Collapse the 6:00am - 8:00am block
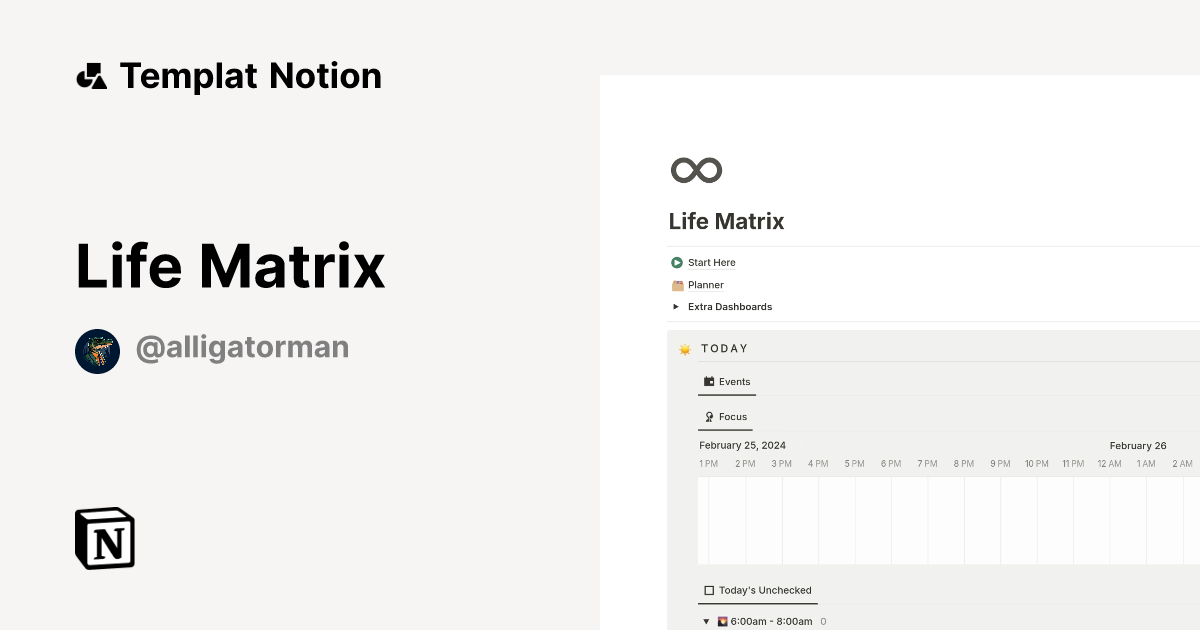This screenshot has height=630, width=1200. pyautogui.click(x=706, y=621)
